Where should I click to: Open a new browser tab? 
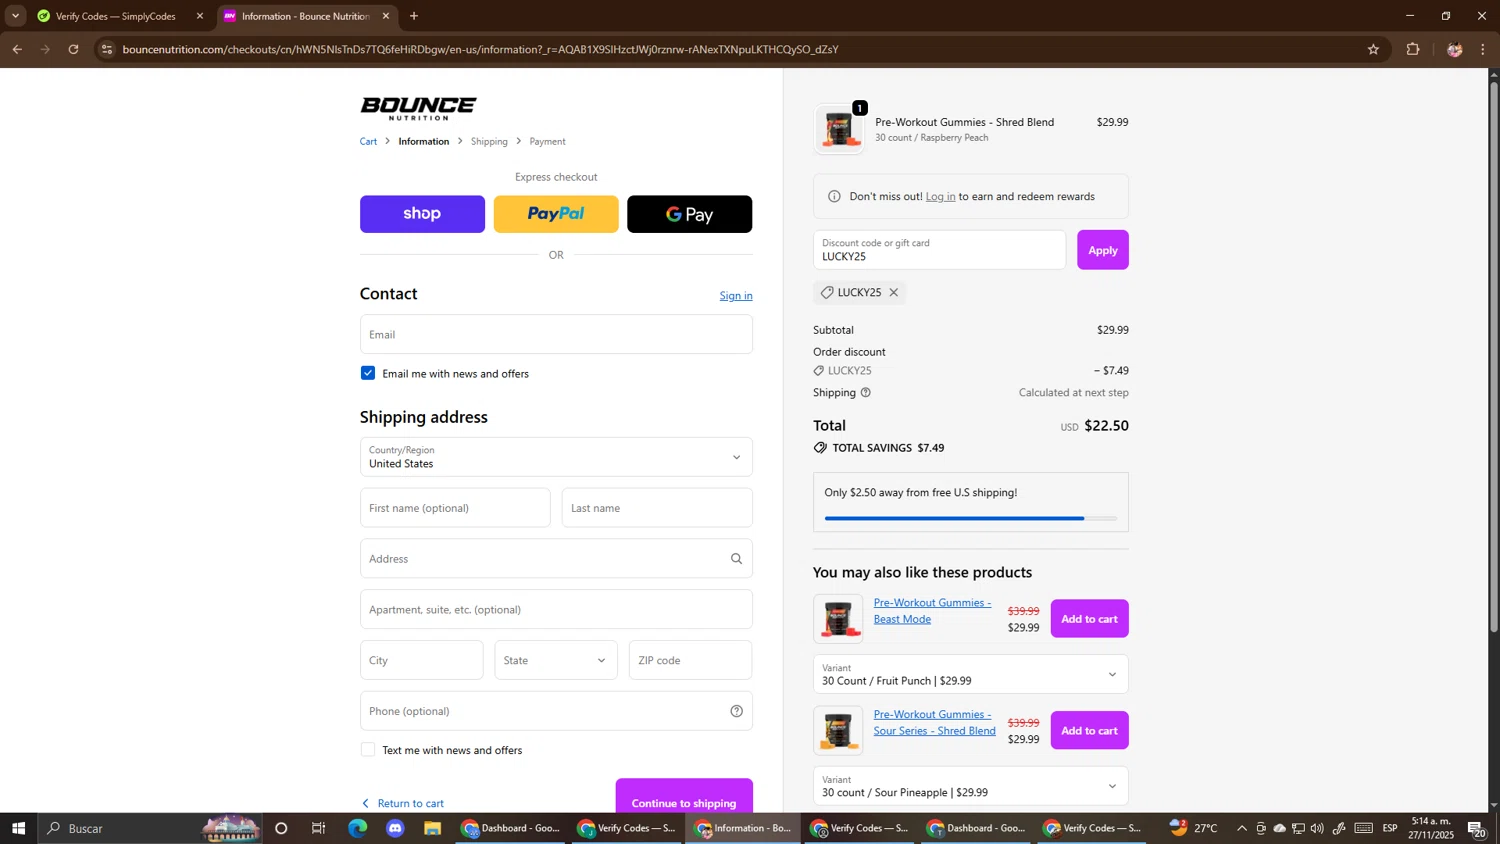tap(414, 16)
